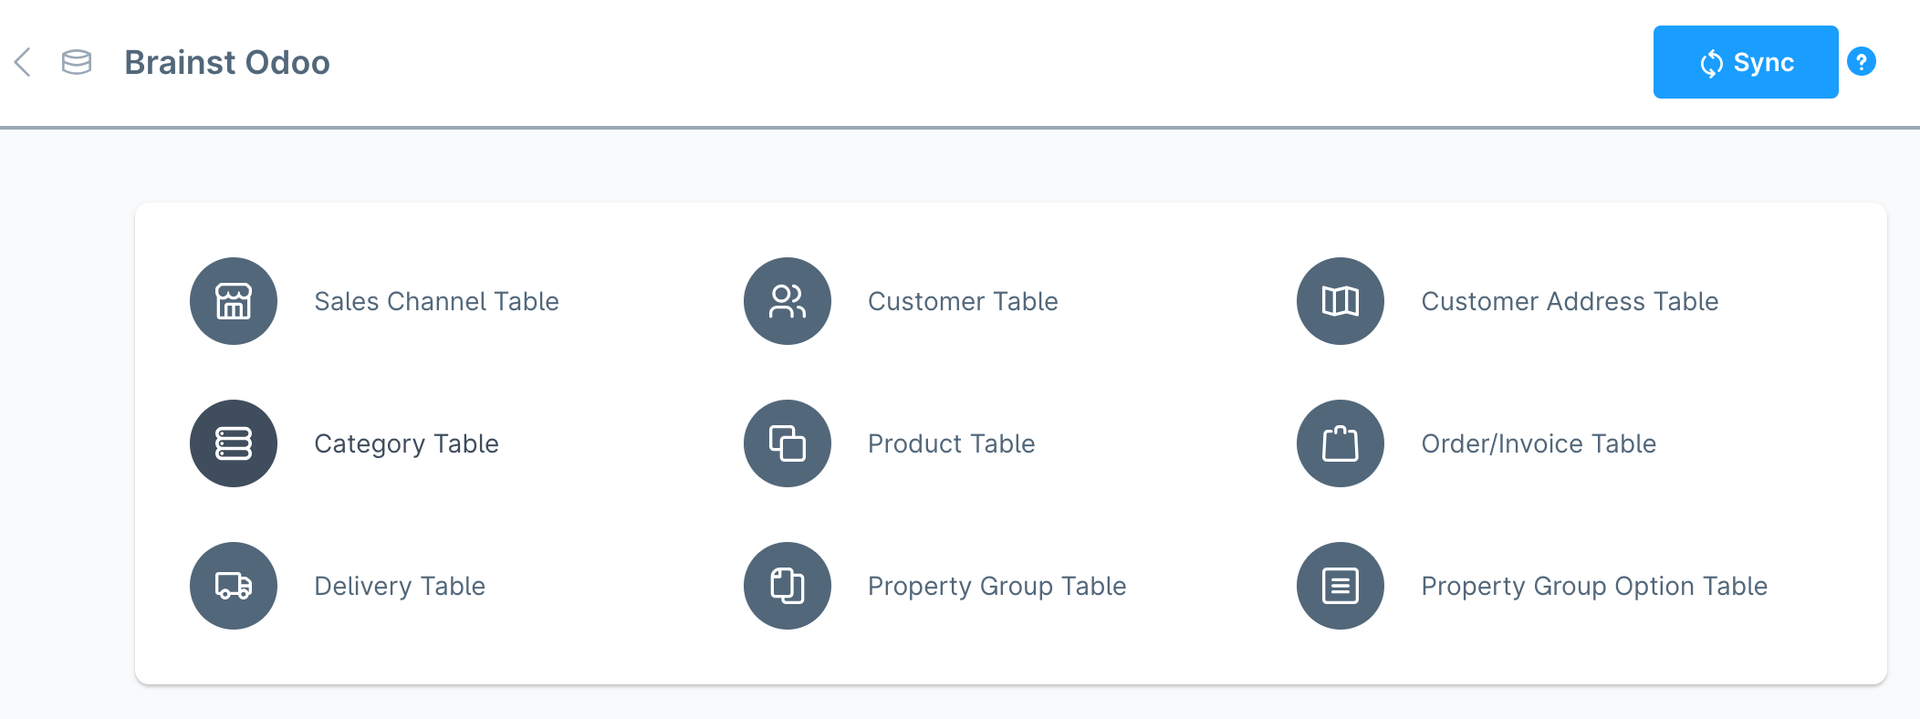Click the Property Group Table icon
The image size is (1920, 719).
(x=787, y=586)
